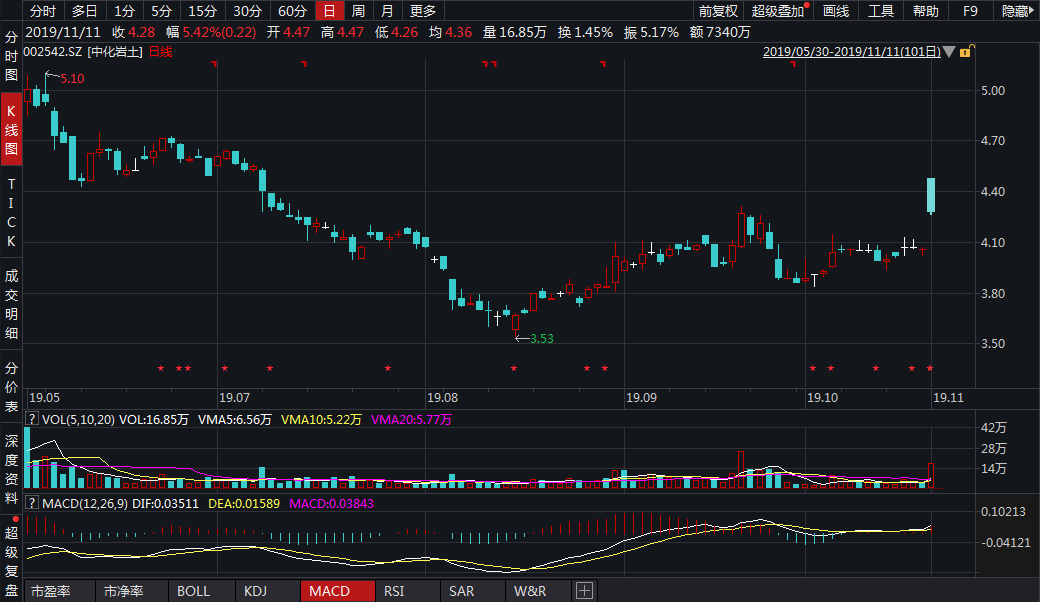This screenshot has height=602, width=1040.
Task: Click the 3.53 low price label
Action: point(541,339)
